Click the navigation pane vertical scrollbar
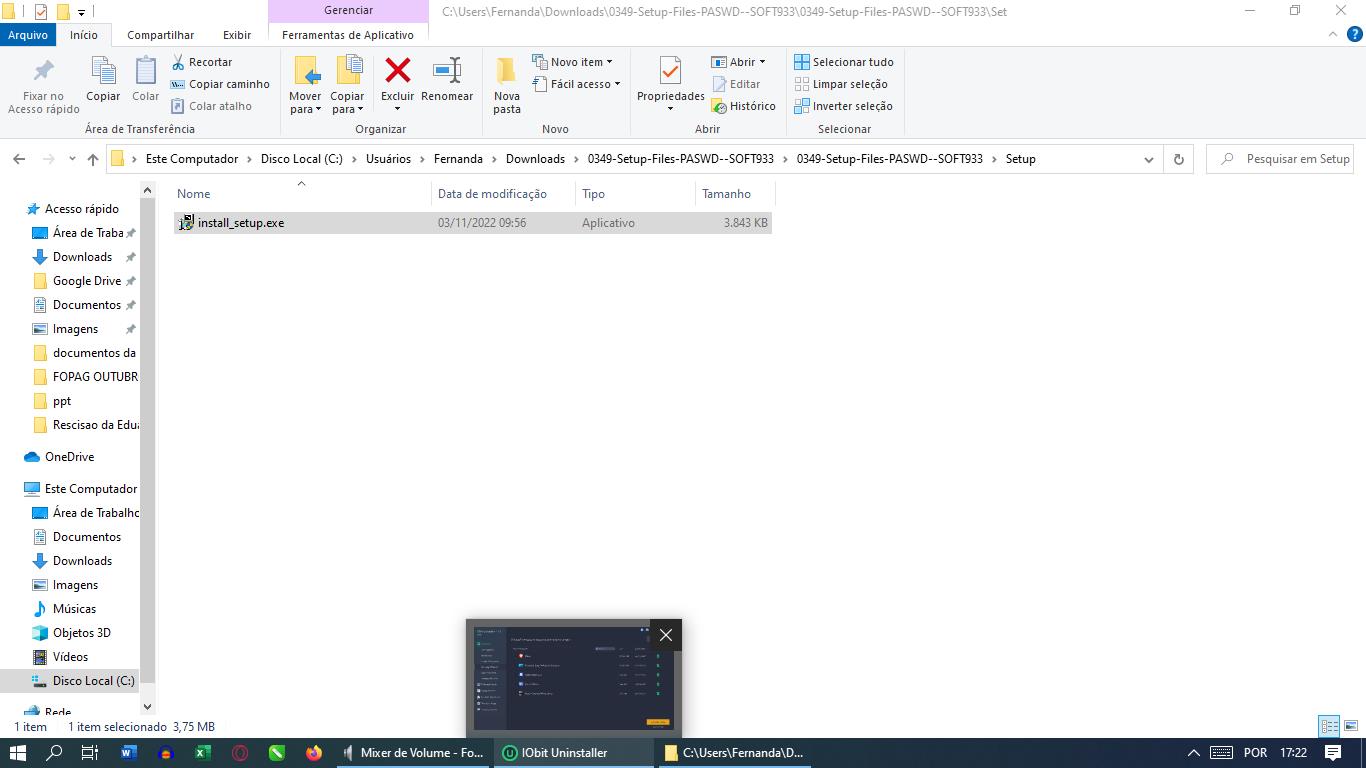 tap(147, 430)
